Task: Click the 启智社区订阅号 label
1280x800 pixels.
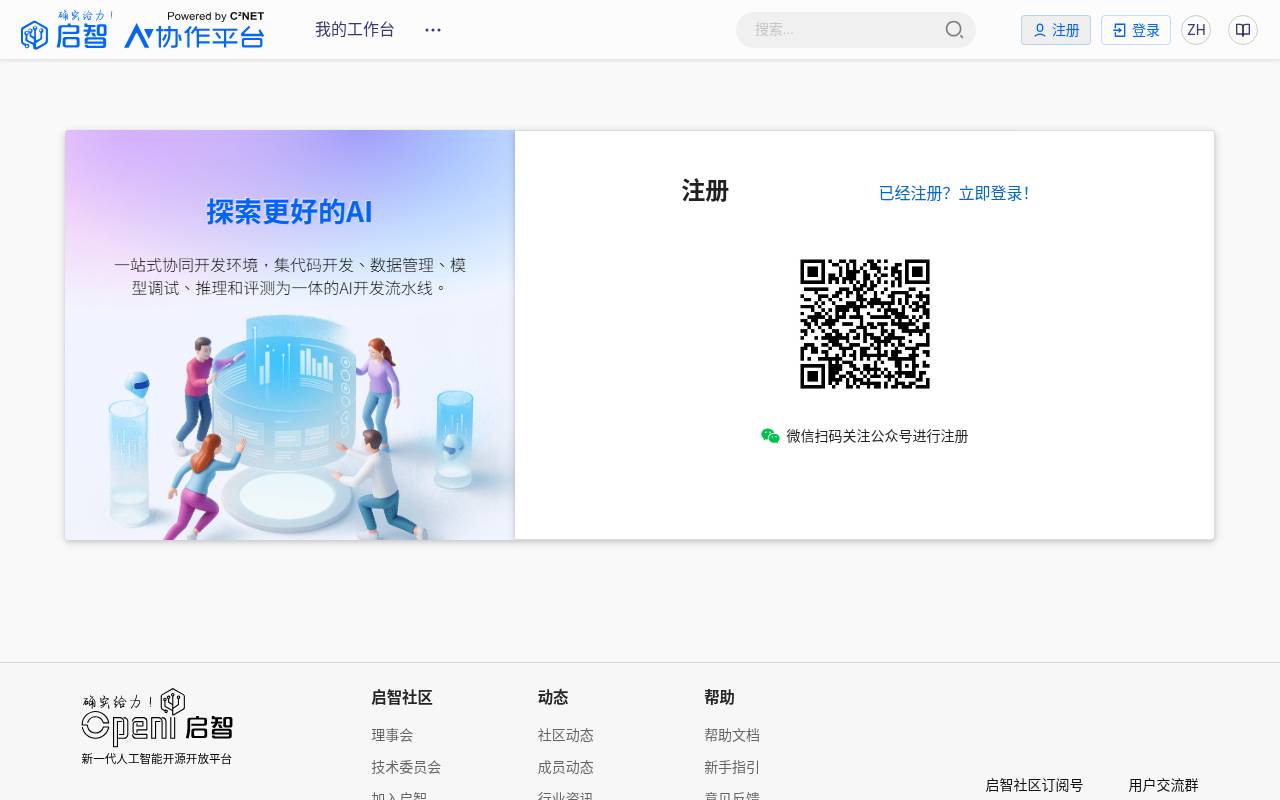Action: [1034, 785]
